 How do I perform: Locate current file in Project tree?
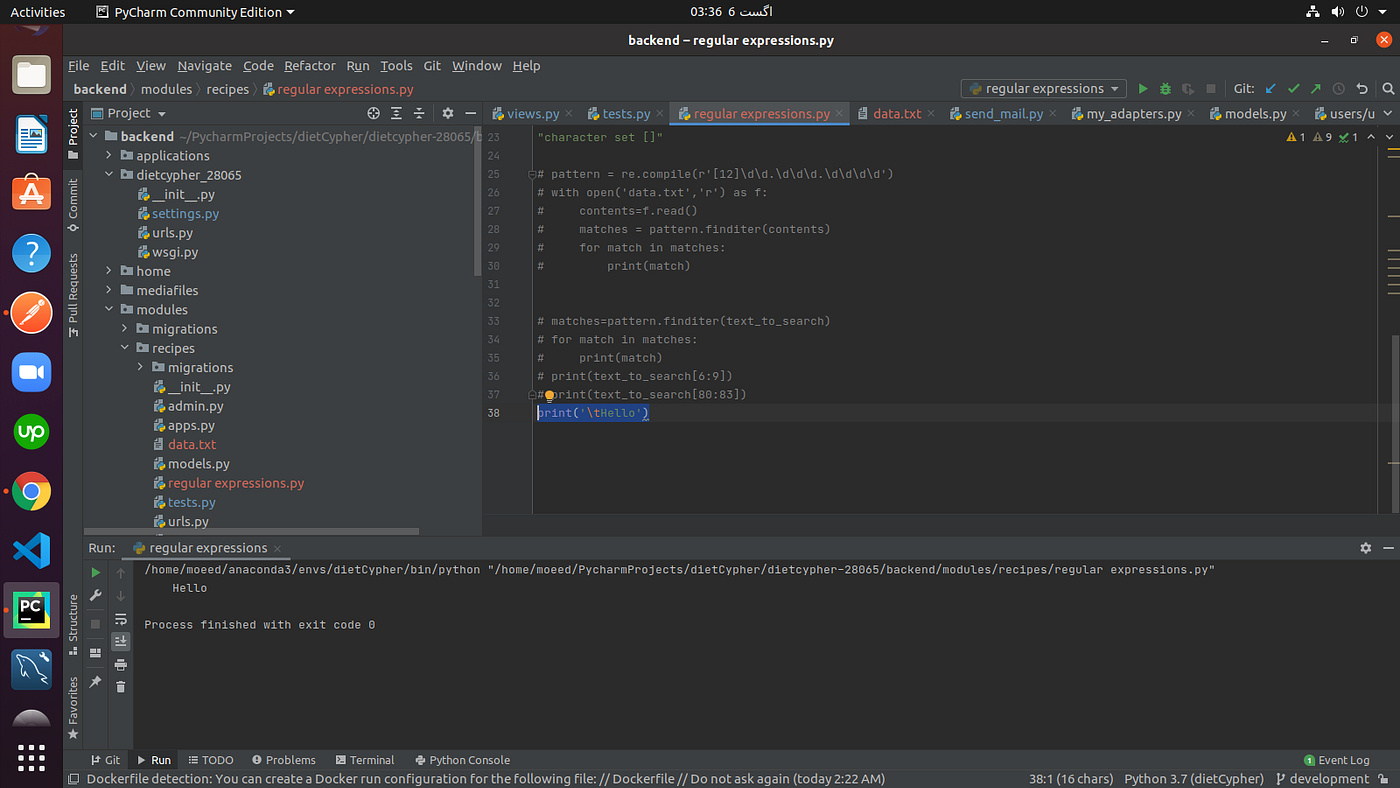click(374, 114)
